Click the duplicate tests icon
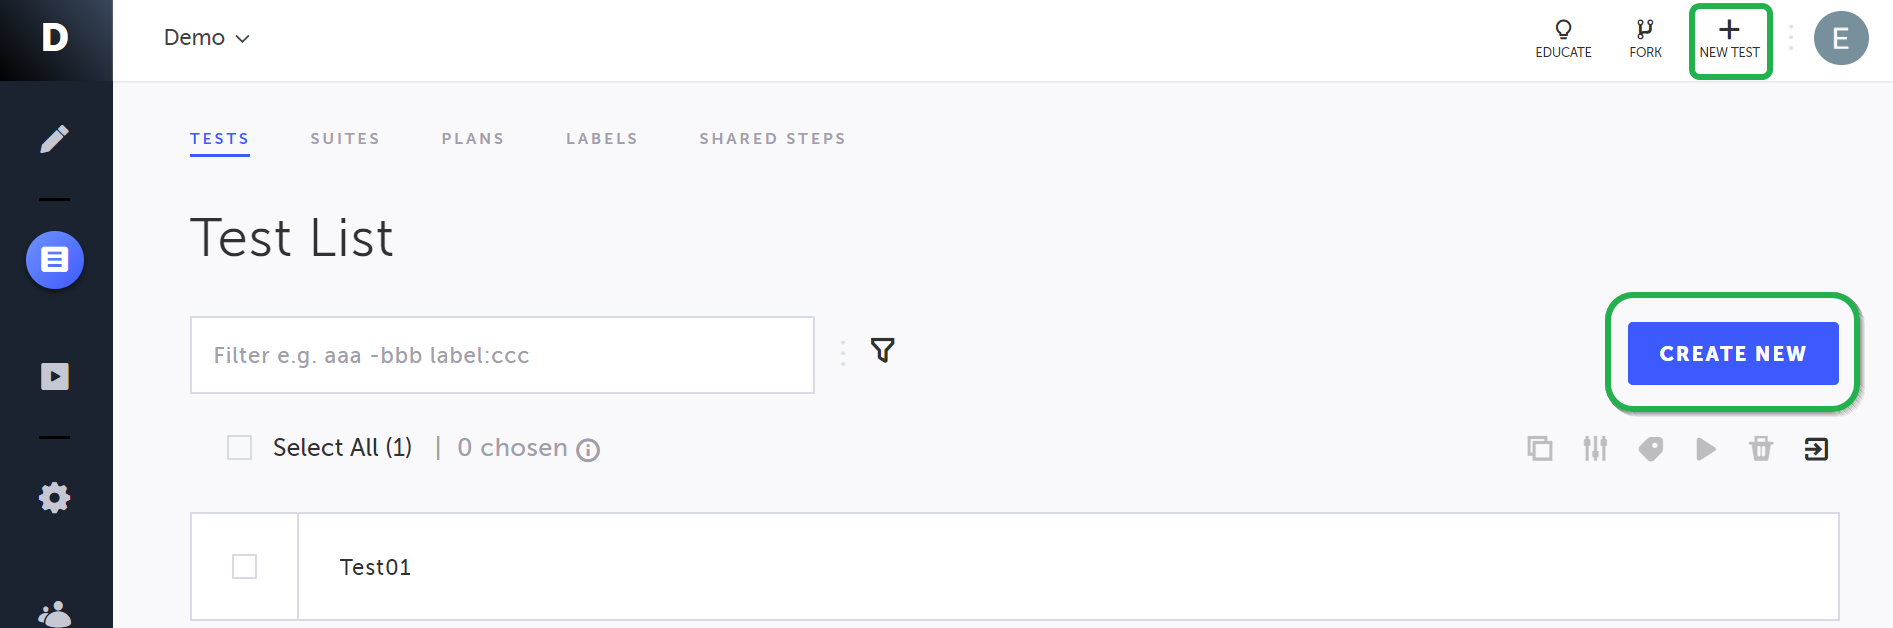This screenshot has height=628, width=1893. [x=1540, y=449]
